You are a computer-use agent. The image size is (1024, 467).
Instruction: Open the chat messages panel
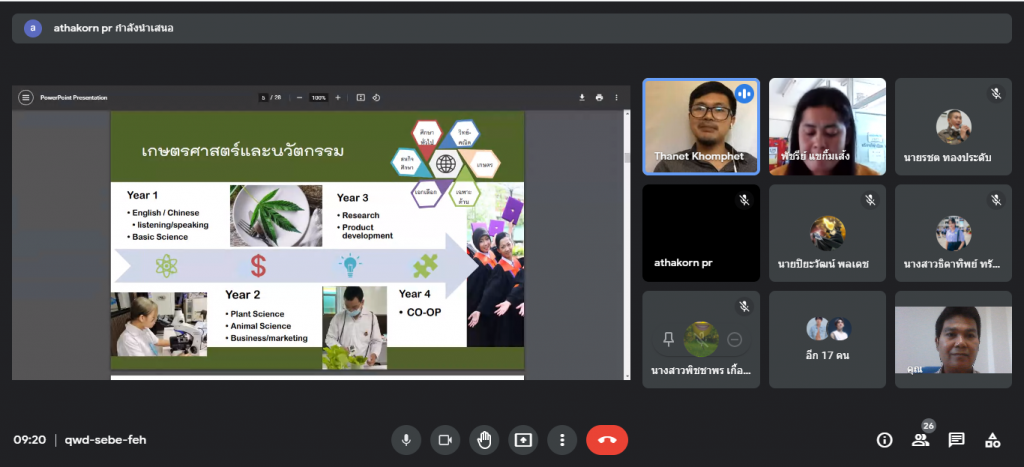click(956, 439)
